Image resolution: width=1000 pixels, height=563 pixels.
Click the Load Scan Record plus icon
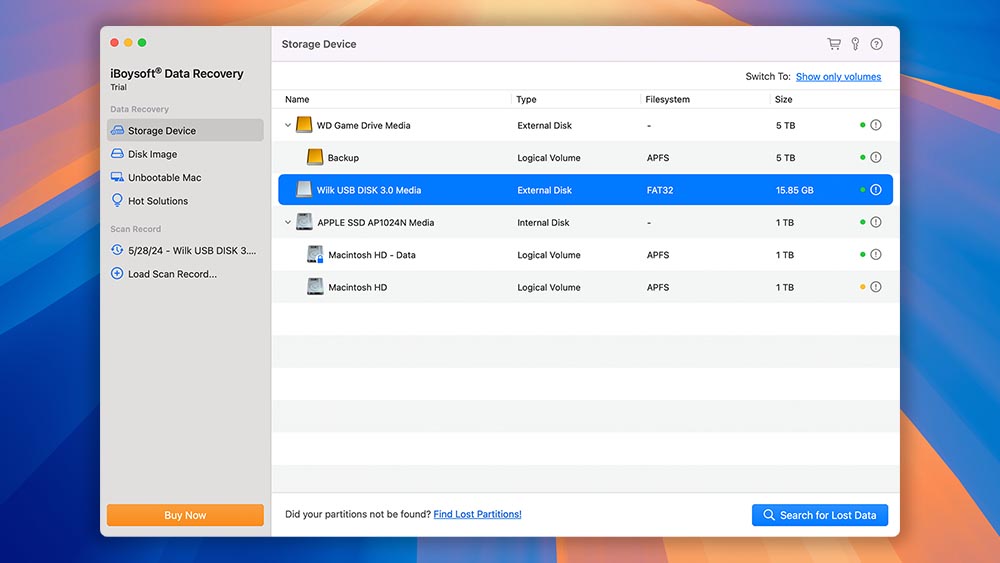pos(117,274)
